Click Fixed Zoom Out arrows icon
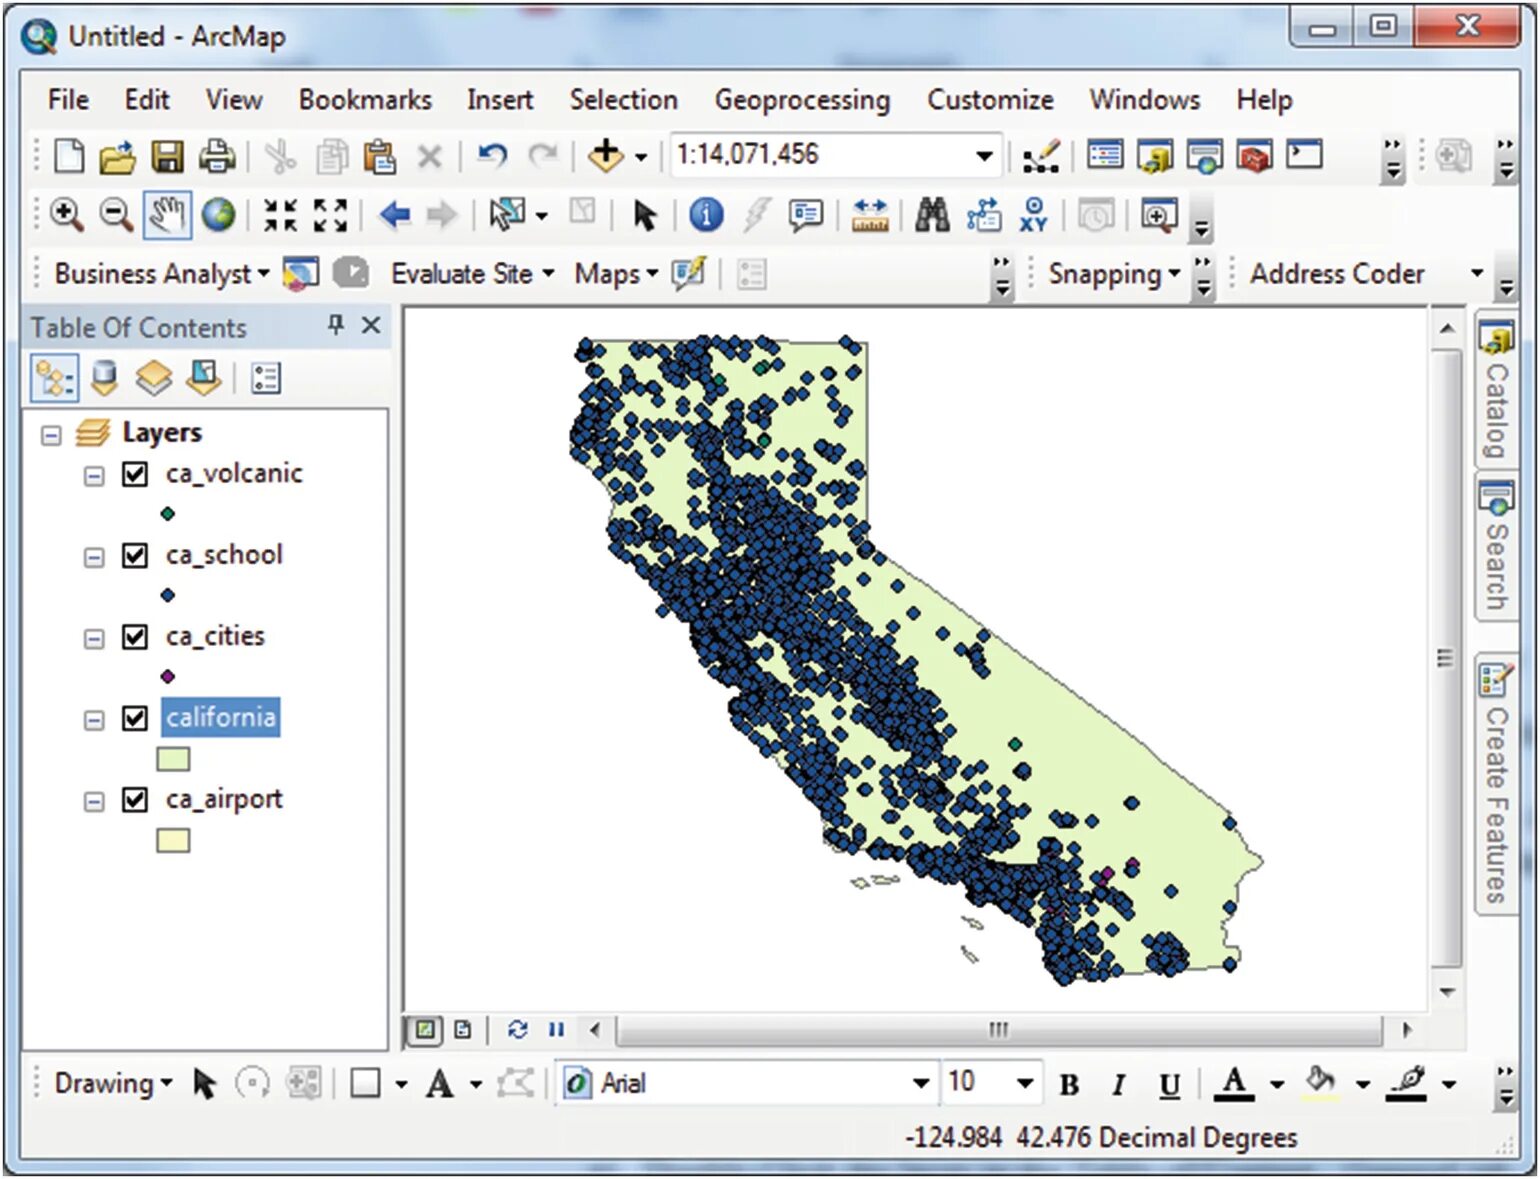 coord(330,215)
